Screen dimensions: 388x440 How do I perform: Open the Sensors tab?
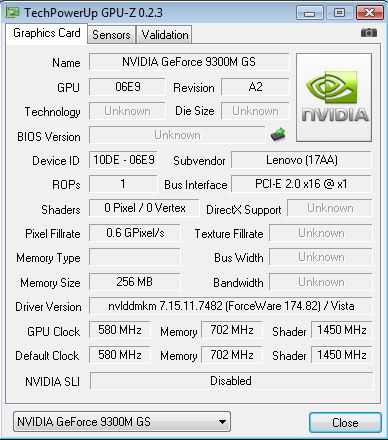[x=111, y=35]
